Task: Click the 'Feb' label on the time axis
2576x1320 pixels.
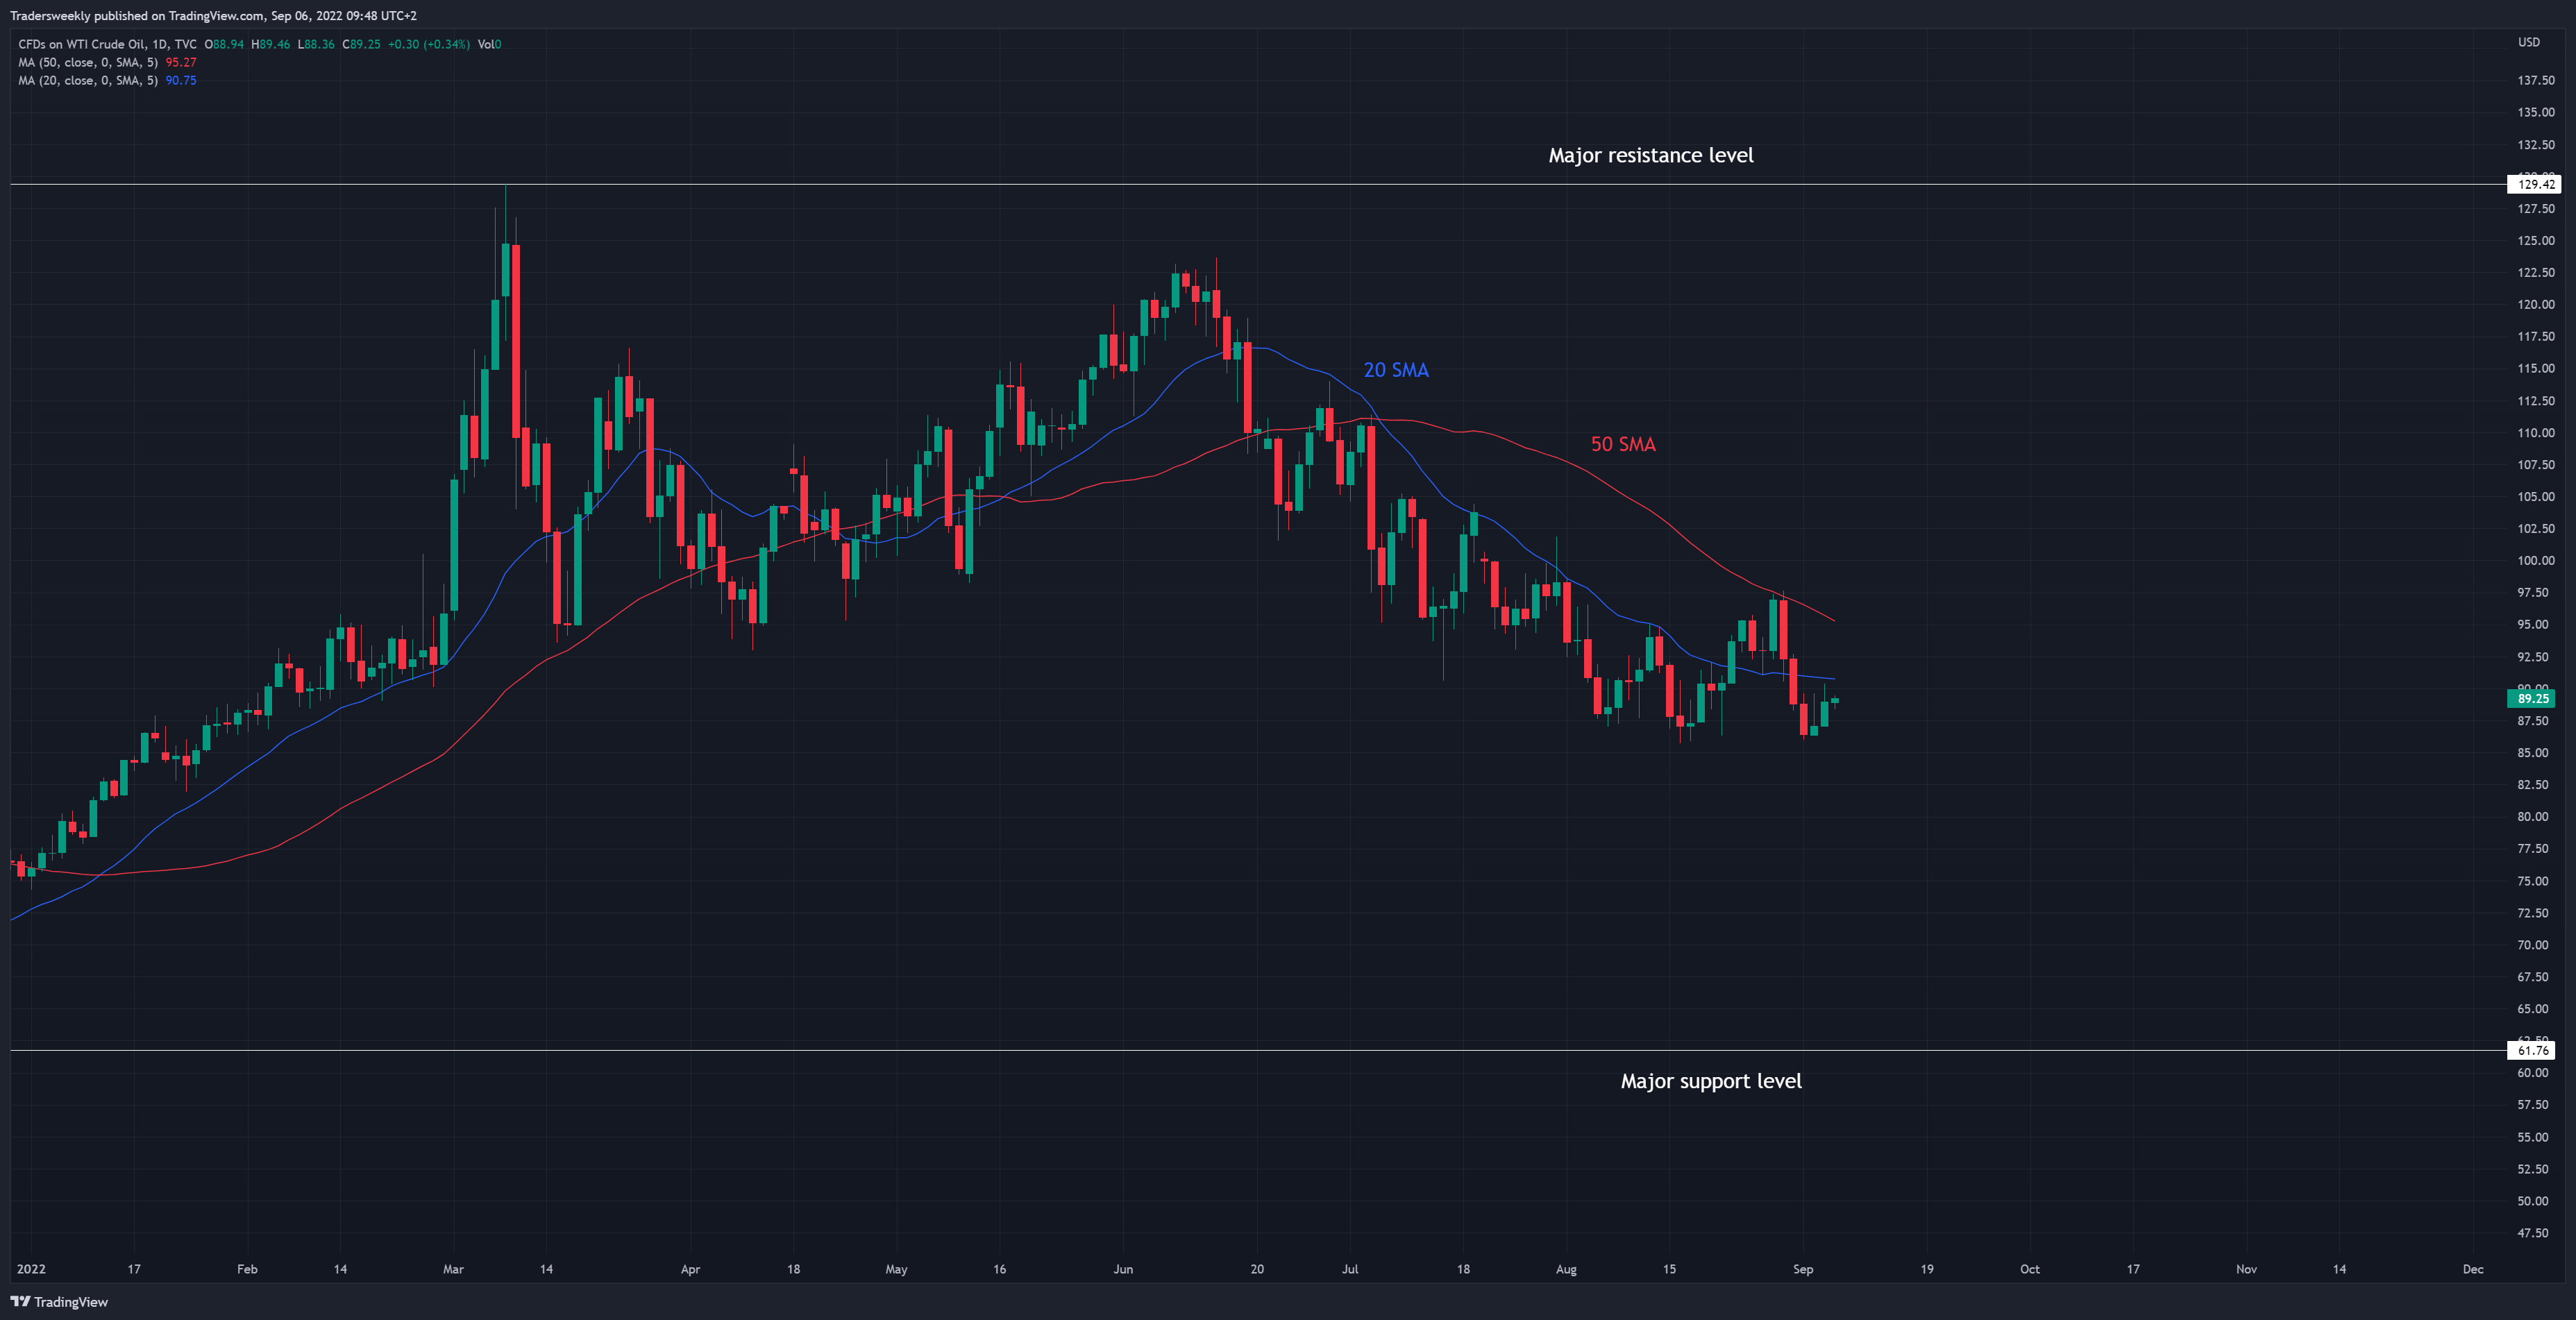Action: pyautogui.click(x=247, y=1269)
